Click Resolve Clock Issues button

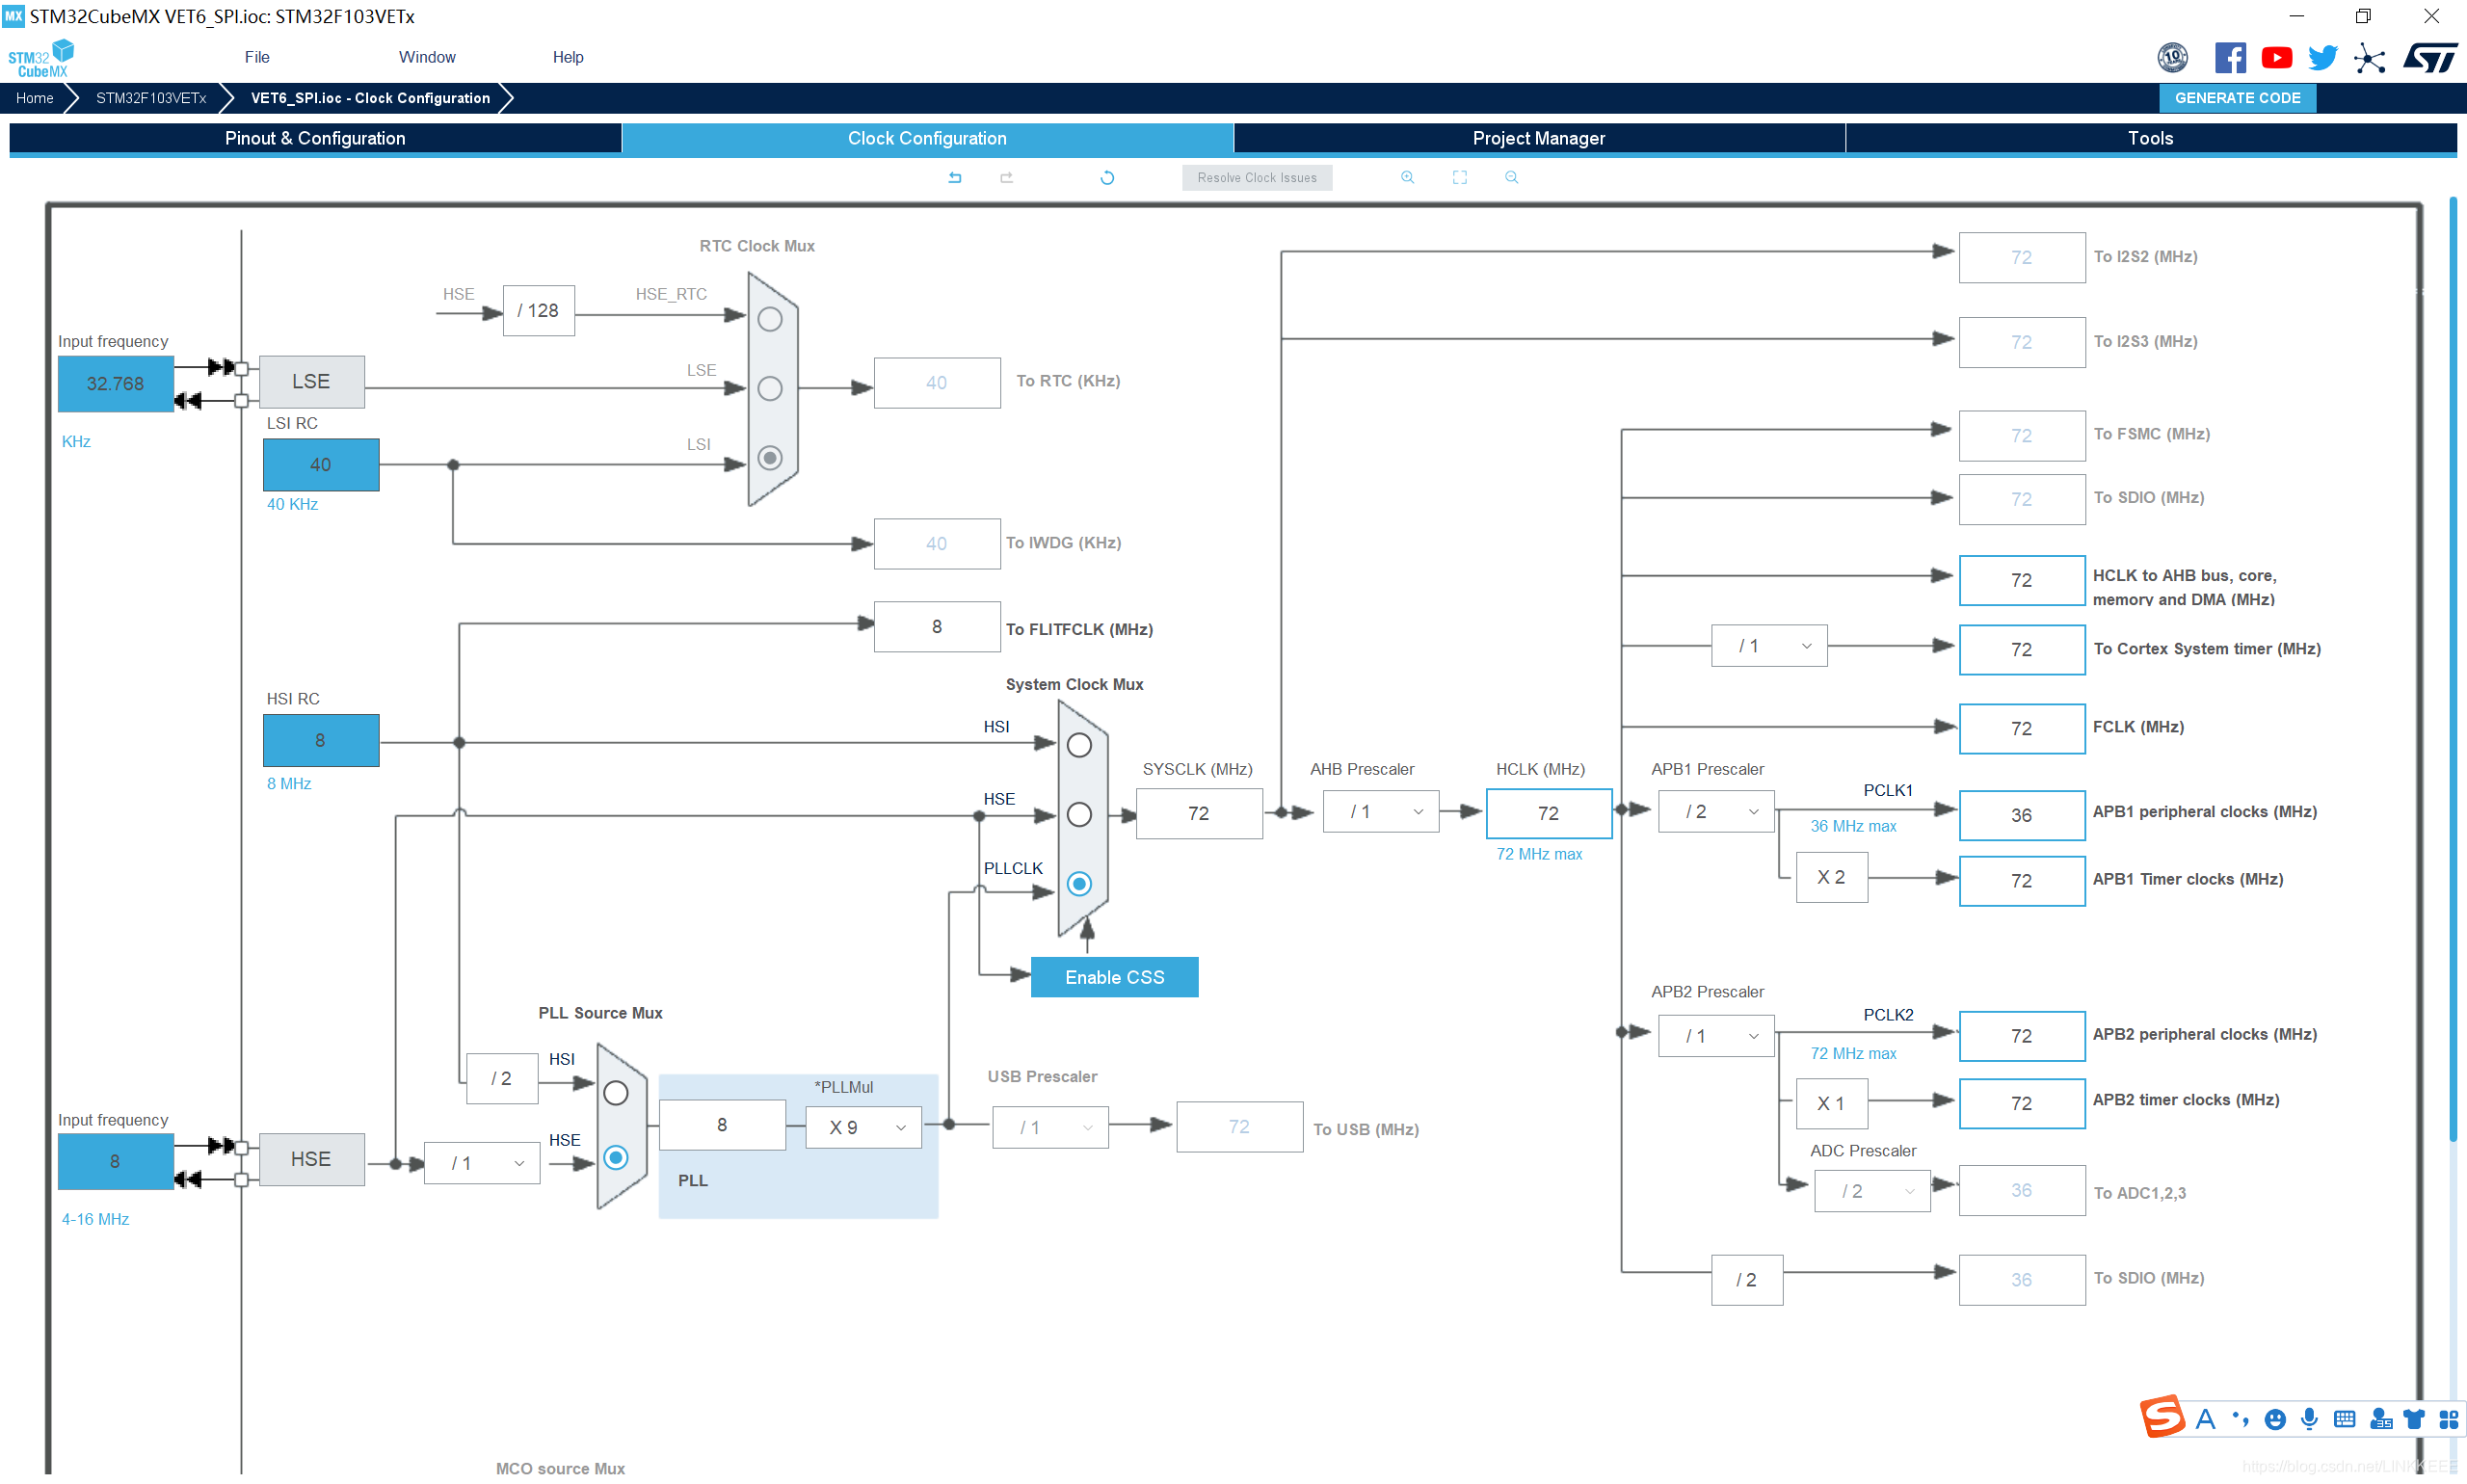coord(1257,177)
